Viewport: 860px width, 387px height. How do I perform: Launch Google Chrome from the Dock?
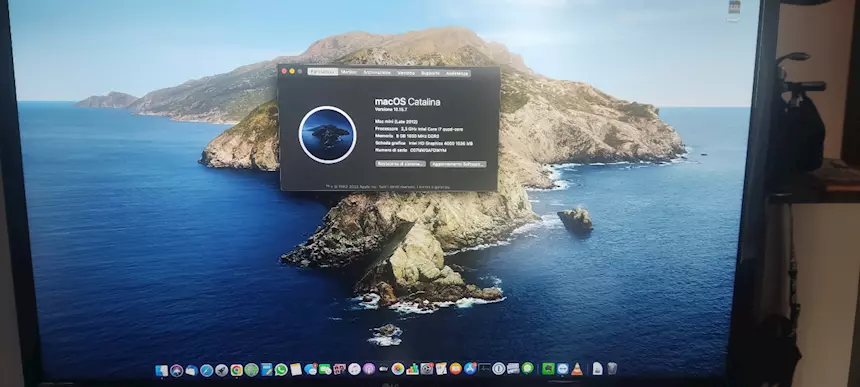tap(236, 370)
